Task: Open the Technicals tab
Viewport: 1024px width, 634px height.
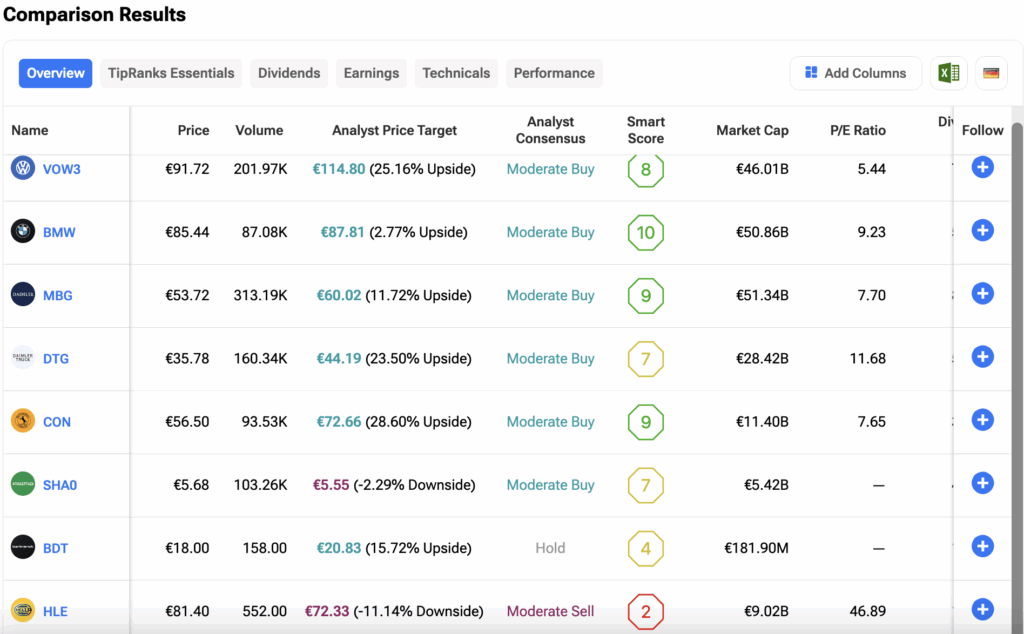Action: tap(456, 73)
